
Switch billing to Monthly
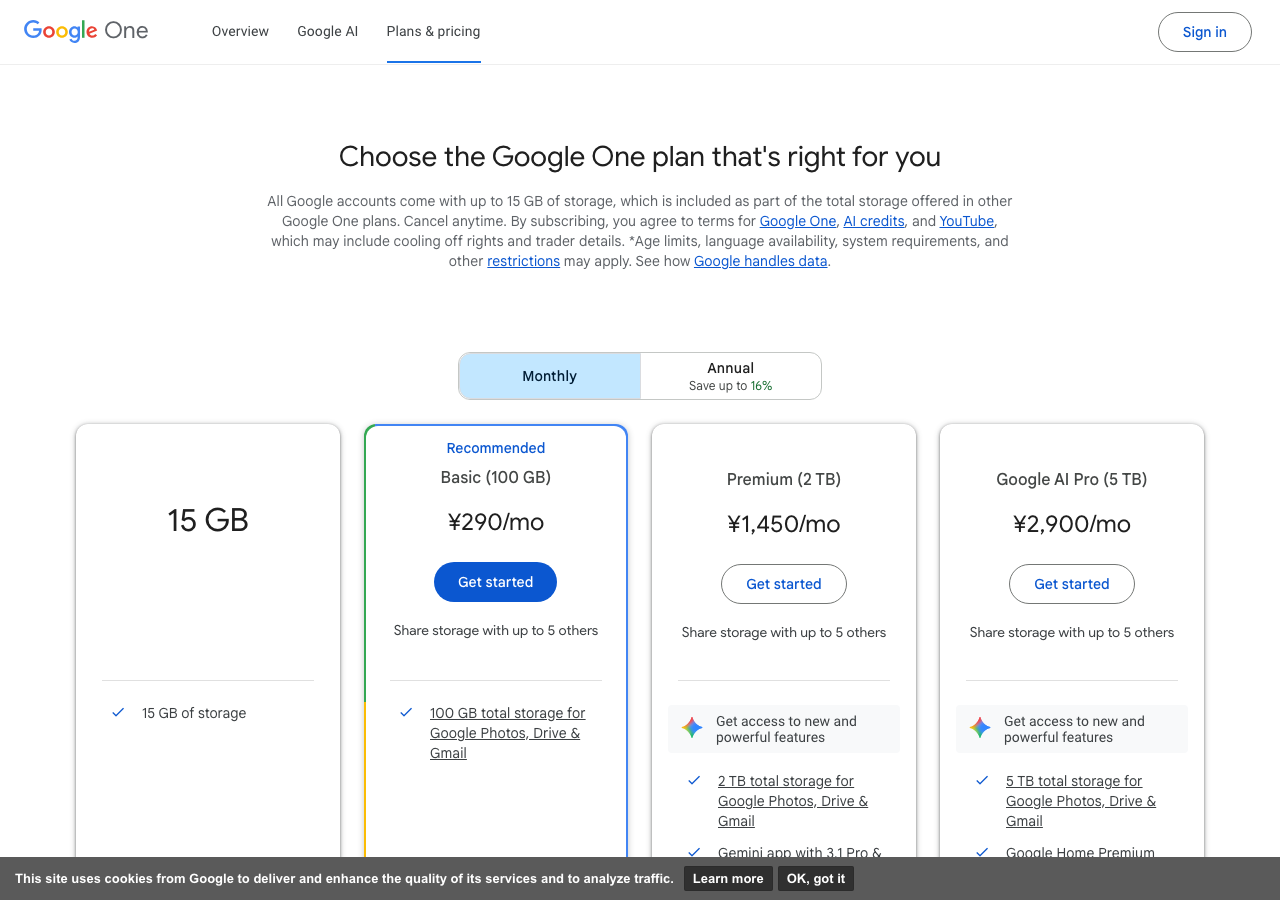[x=549, y=376]
